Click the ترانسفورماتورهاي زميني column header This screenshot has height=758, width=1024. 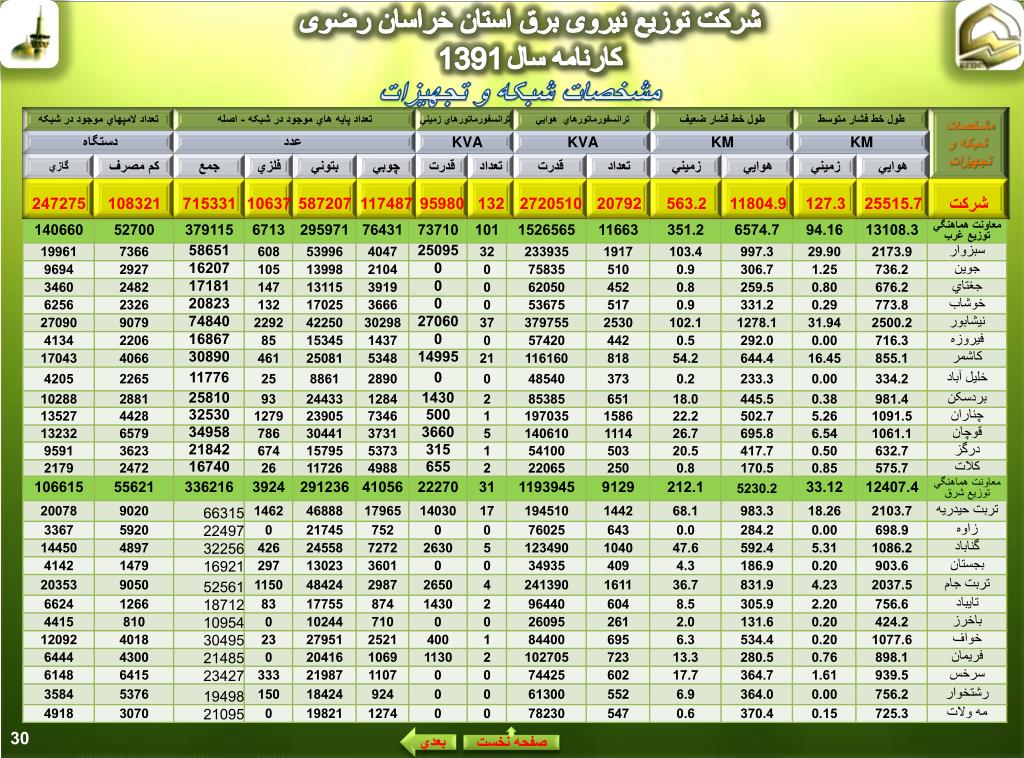click(465, 119)
